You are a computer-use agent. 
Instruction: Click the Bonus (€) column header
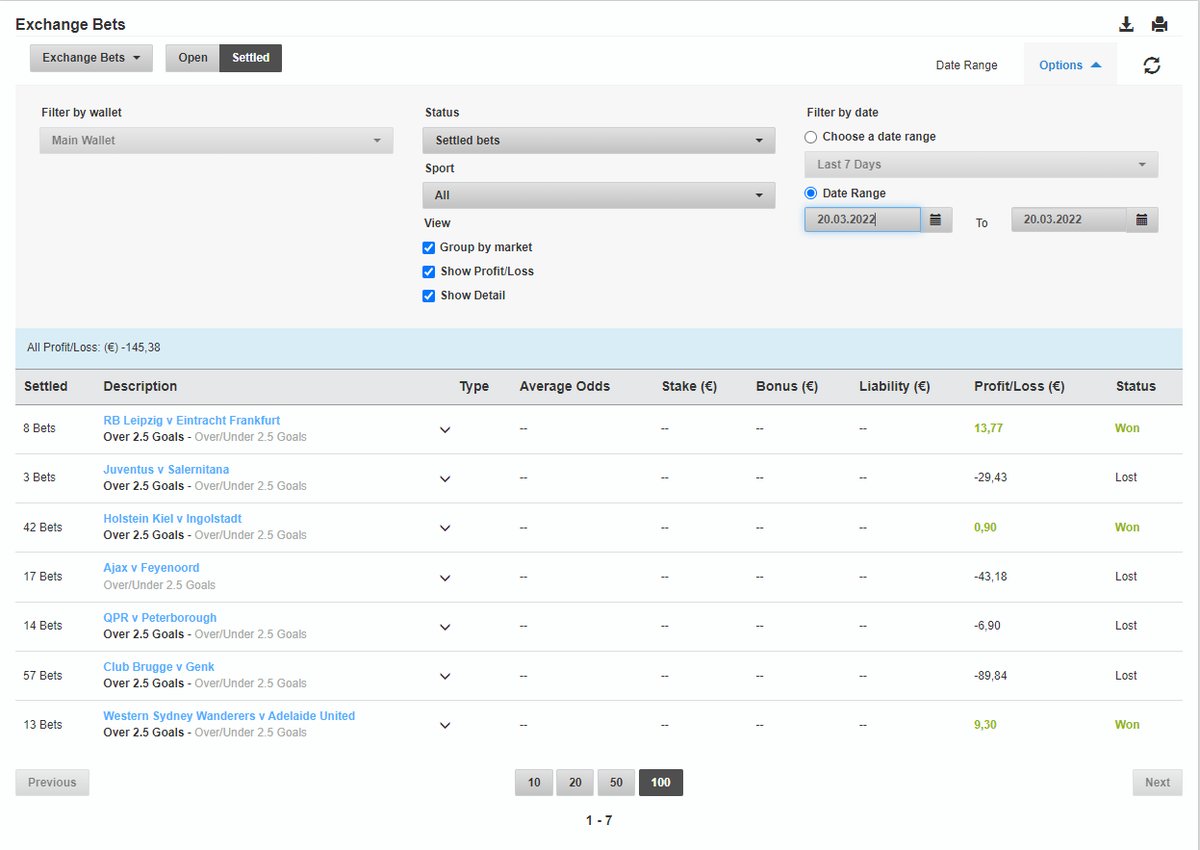[x=787, y=387]
